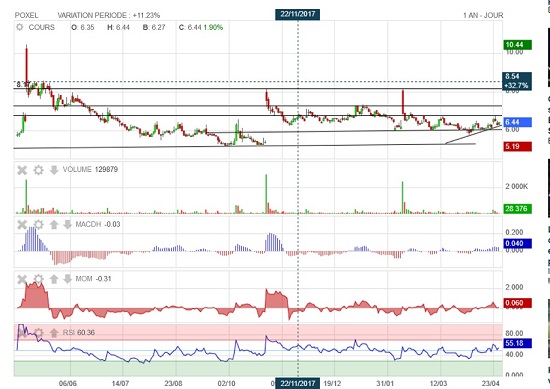Click the red 0.060 MOM value tag
This screenshot has height=389, width=550.
(518, 303)
